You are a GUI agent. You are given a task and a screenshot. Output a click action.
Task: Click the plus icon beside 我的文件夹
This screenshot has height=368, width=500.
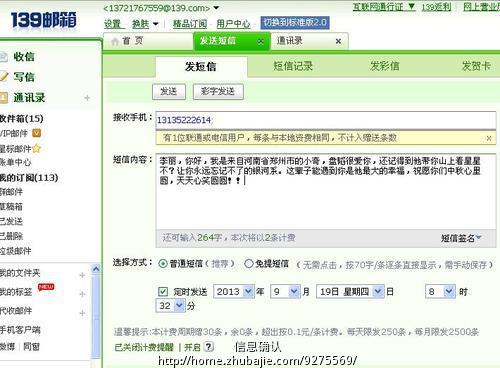pos(82,275)
